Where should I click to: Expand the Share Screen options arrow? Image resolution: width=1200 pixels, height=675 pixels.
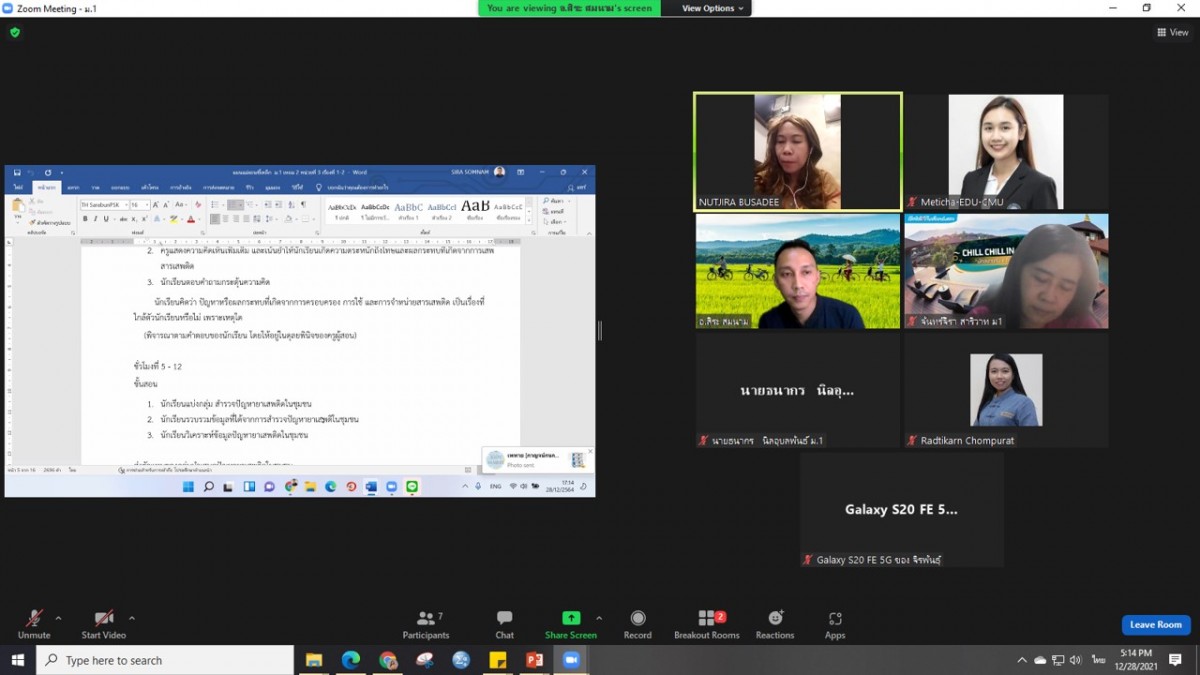click(x=599, y=618)
